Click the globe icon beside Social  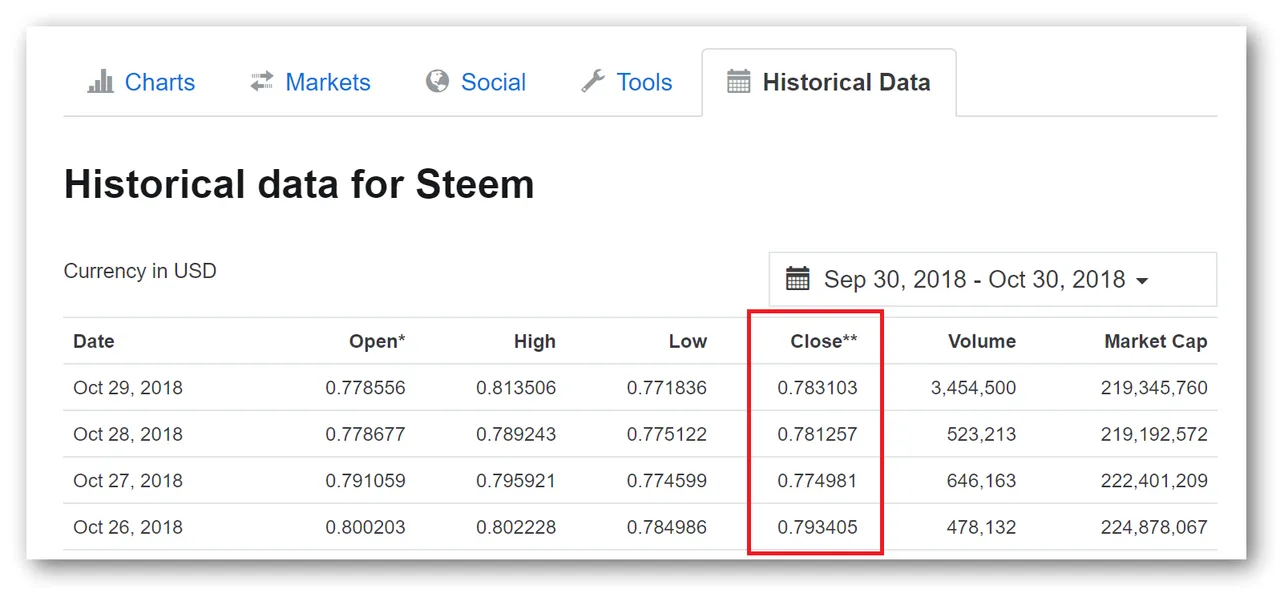tap(437, 81)
